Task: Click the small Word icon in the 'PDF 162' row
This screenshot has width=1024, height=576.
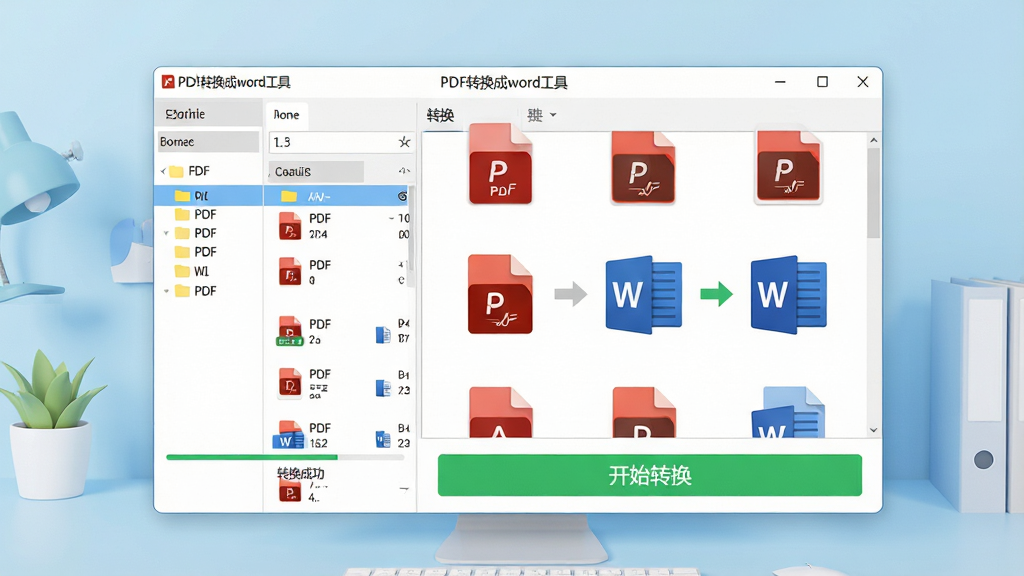Action: click(x=383, y=440)
